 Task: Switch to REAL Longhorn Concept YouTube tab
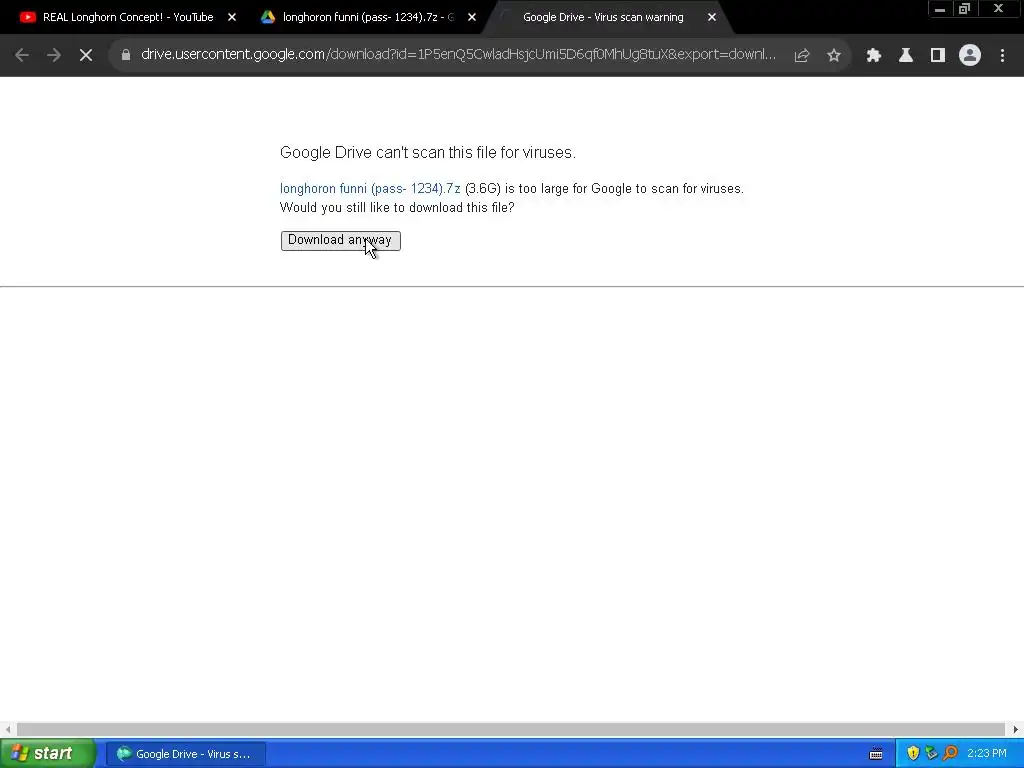coord(128,18)
